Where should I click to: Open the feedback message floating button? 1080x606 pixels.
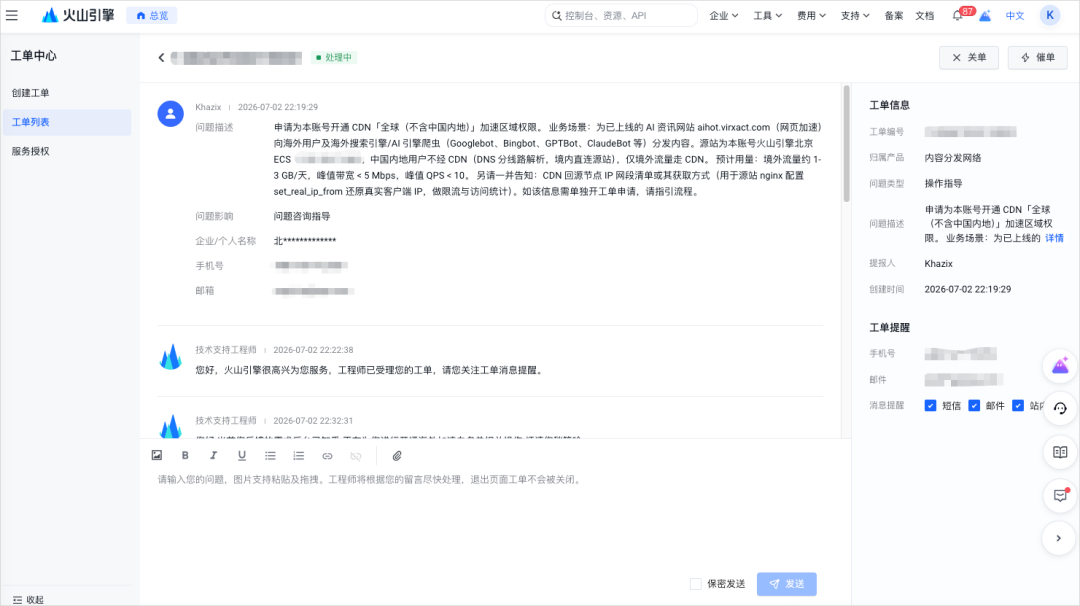[x=1060, y=495]
